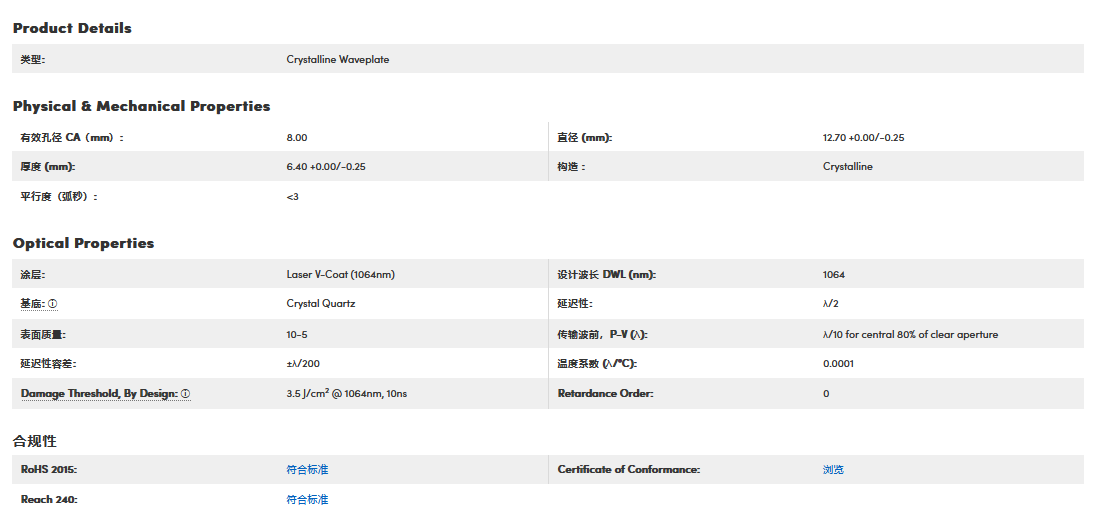Select the Optical Properties heading
The height and width of the screenshot is (525, 1102).
pos(84,243)
